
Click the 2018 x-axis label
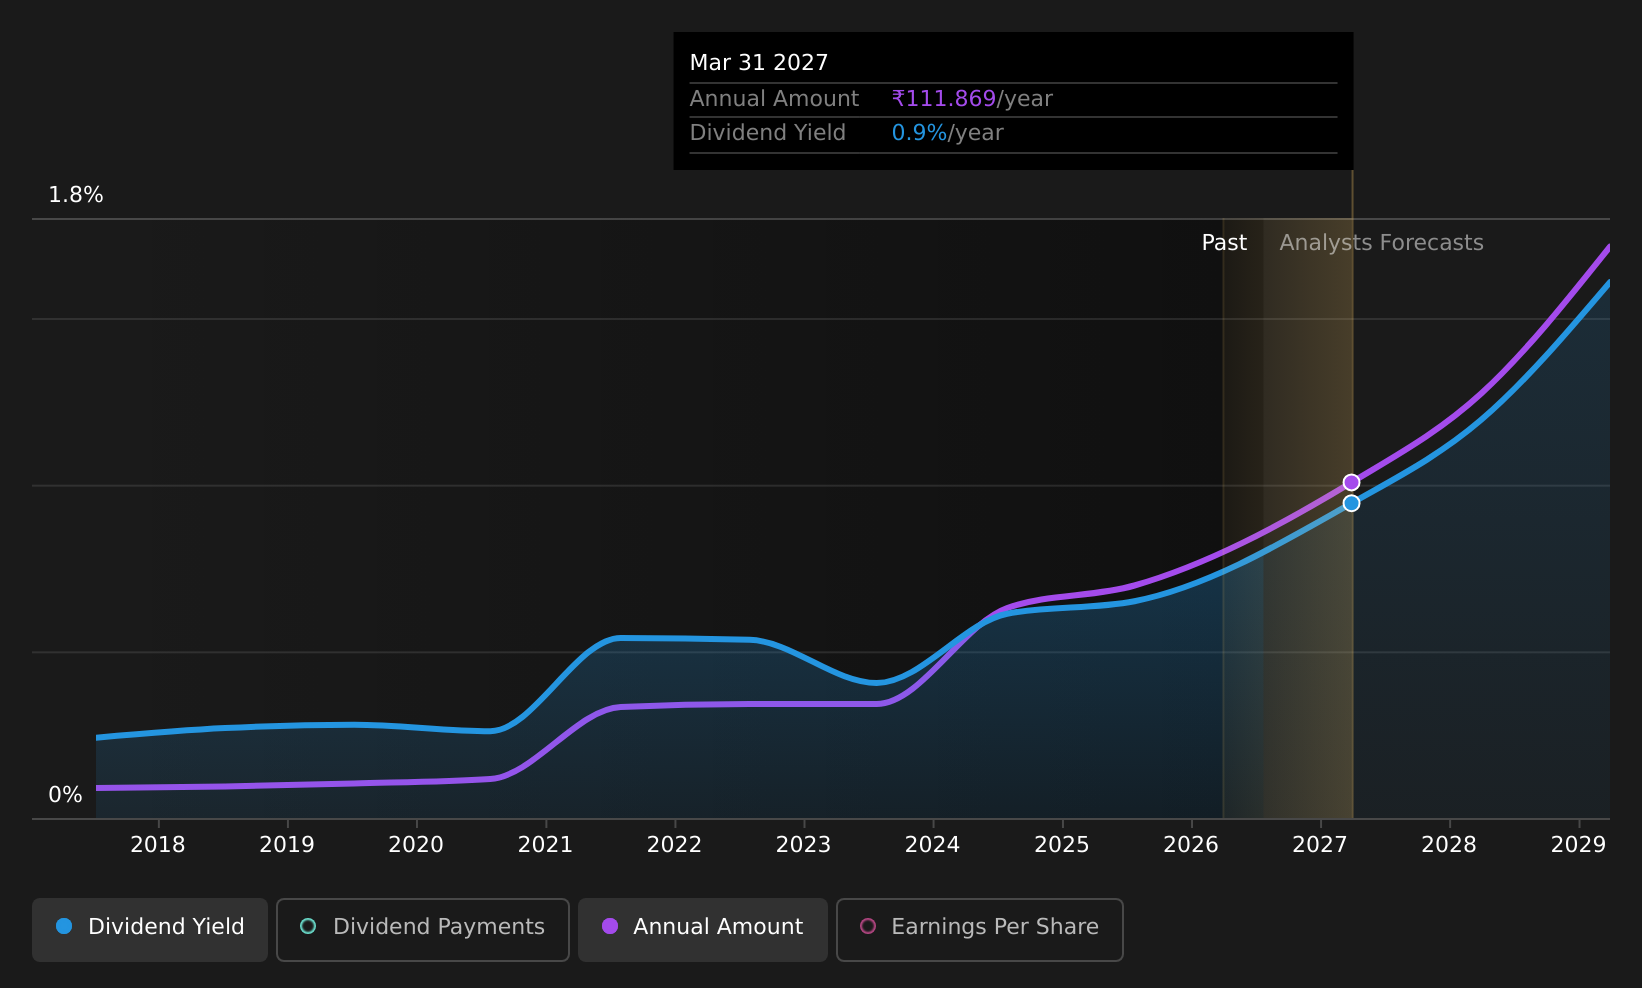click(158, 845)
